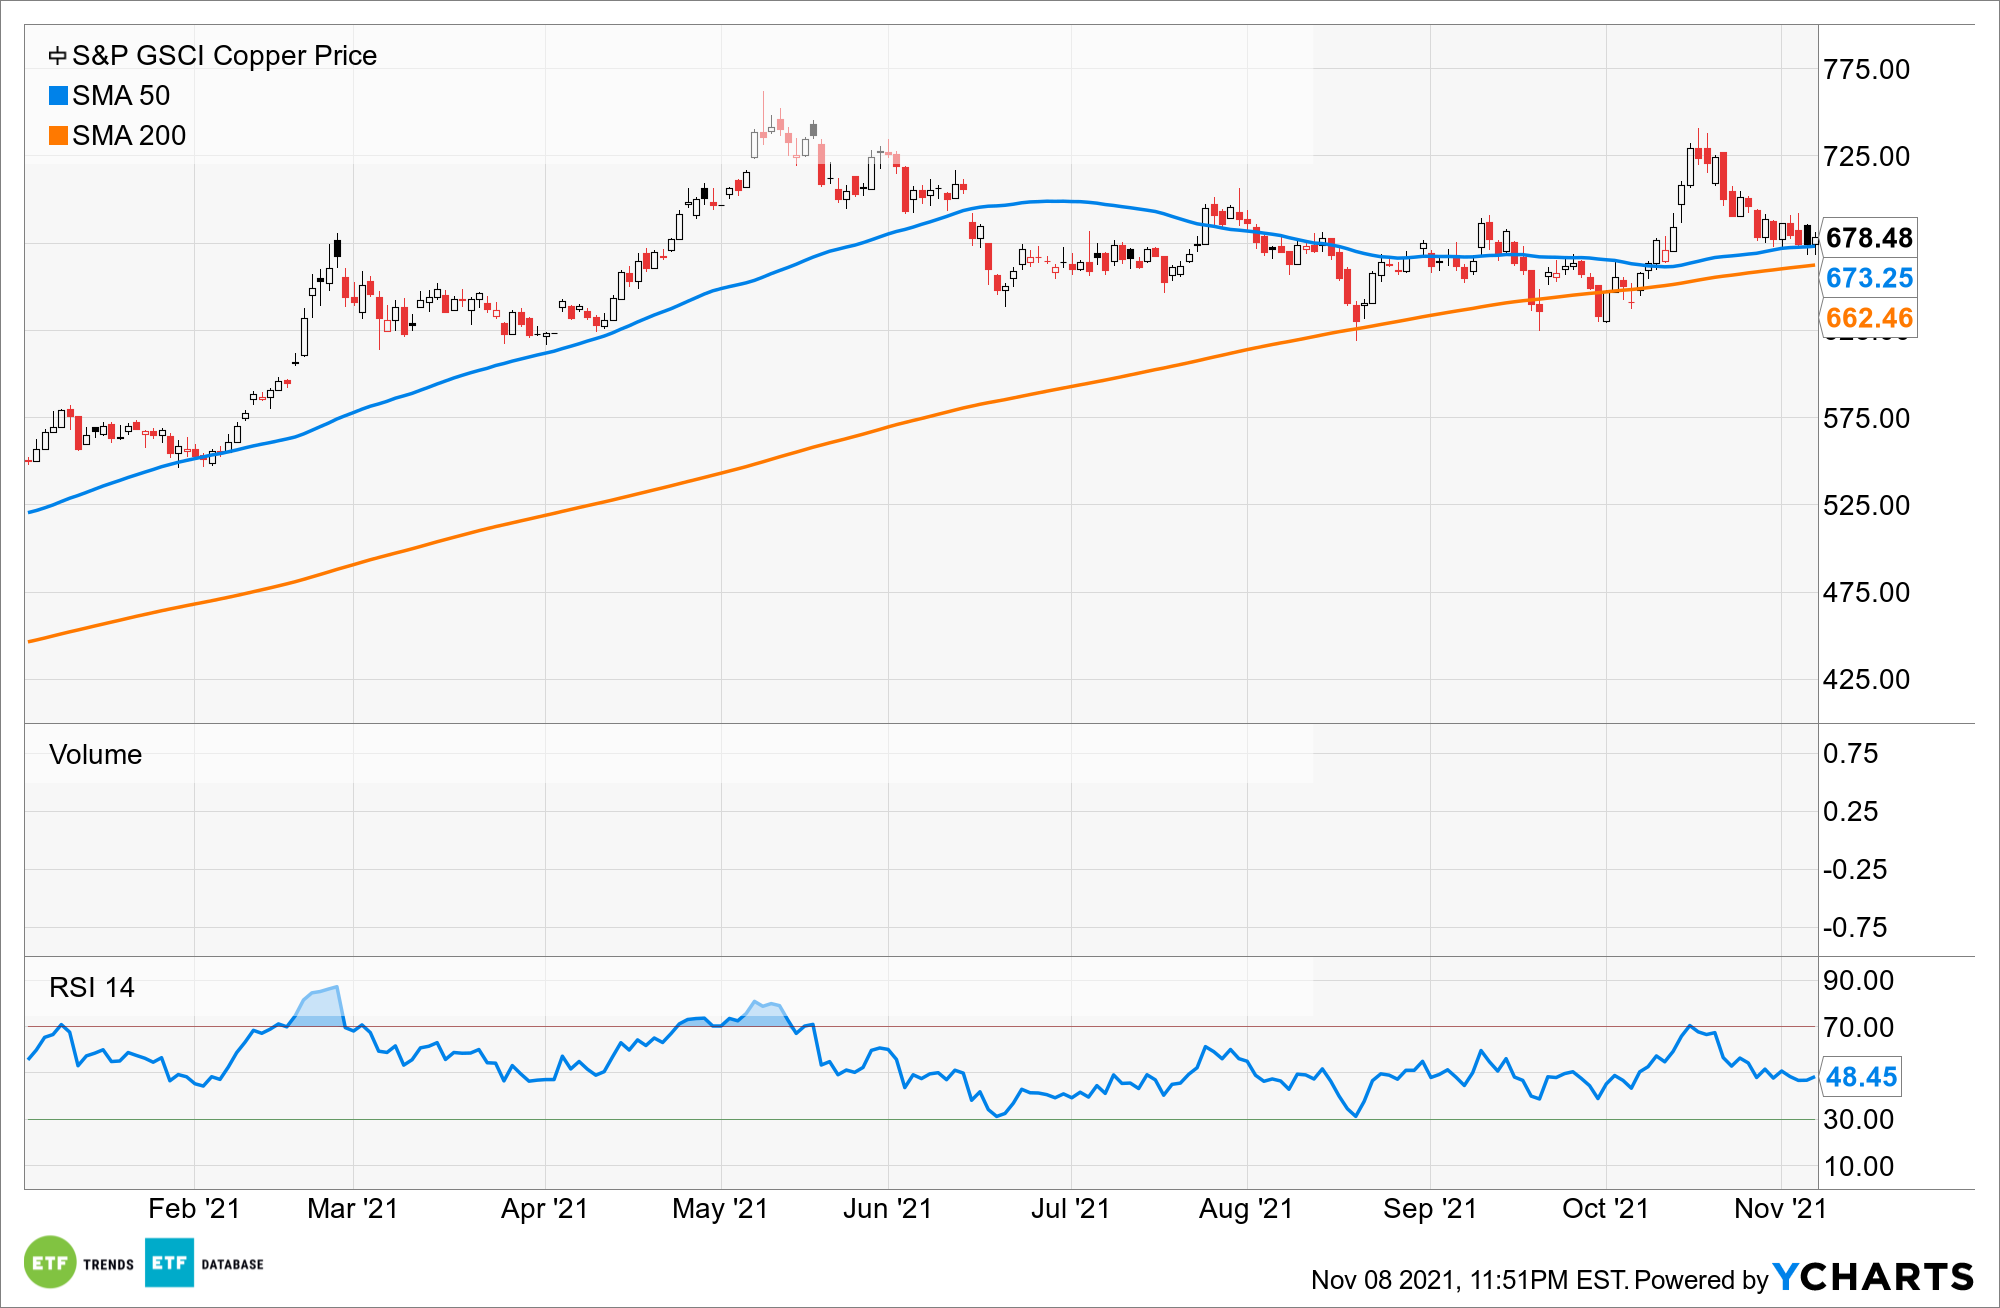
Task: Click the Volume panel title
Action: (95, 755)
